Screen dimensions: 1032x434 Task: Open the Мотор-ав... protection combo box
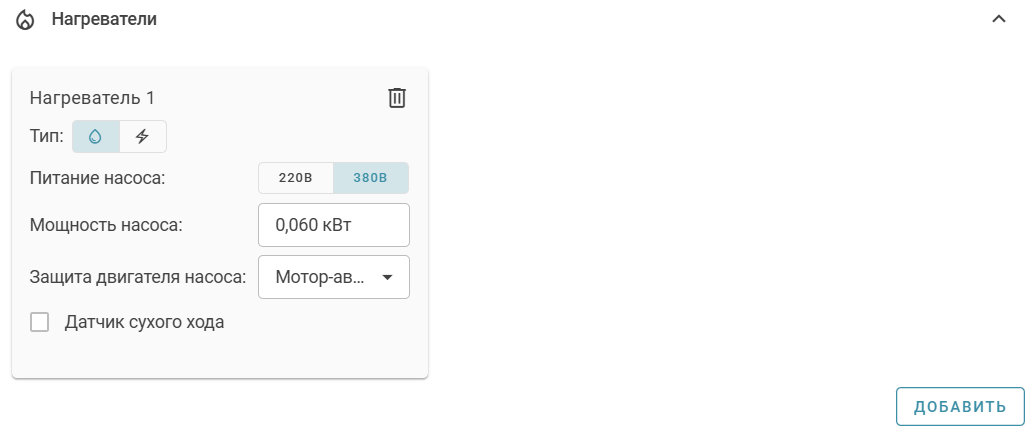(x=322, y=277)
